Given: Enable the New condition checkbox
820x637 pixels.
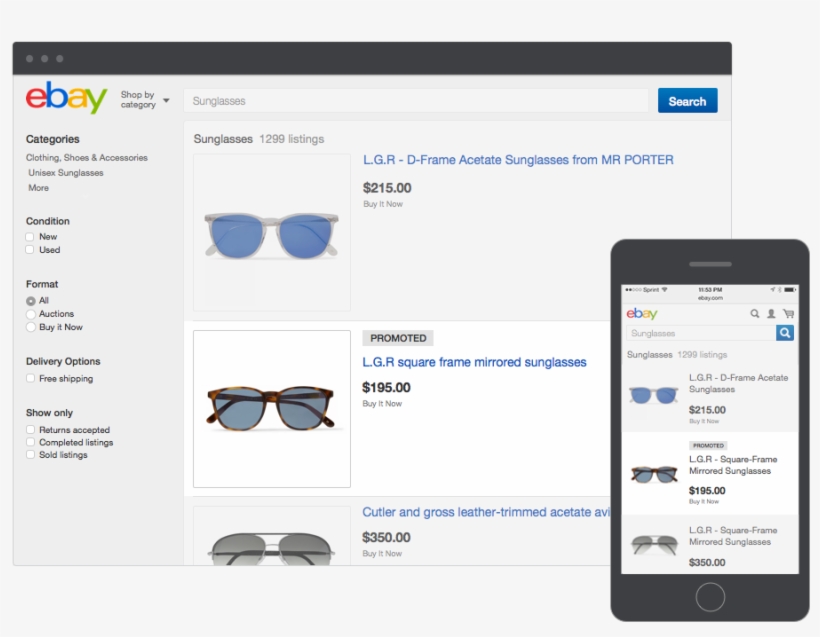Looking at the screenshot, I should coord(29,236).
